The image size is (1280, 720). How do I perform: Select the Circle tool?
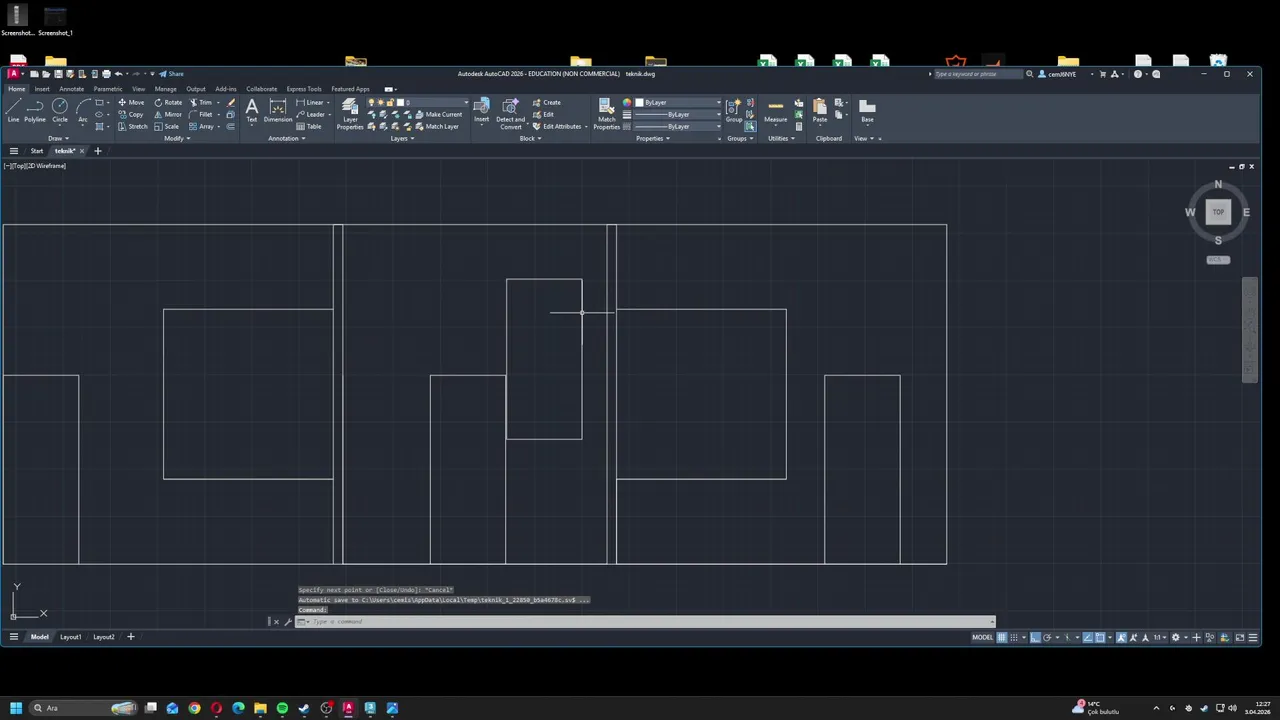click(x=60, y=109)
